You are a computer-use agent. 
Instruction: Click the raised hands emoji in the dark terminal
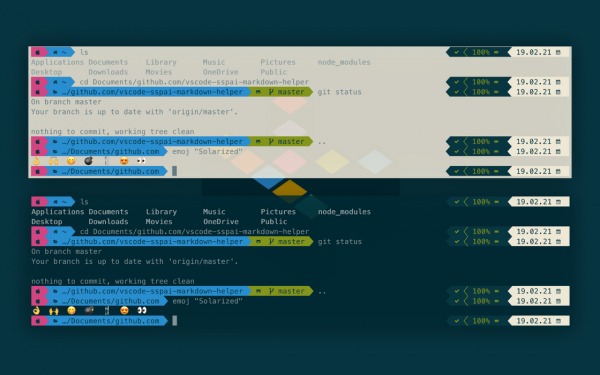pyautogui.click(x=54, y=311)
